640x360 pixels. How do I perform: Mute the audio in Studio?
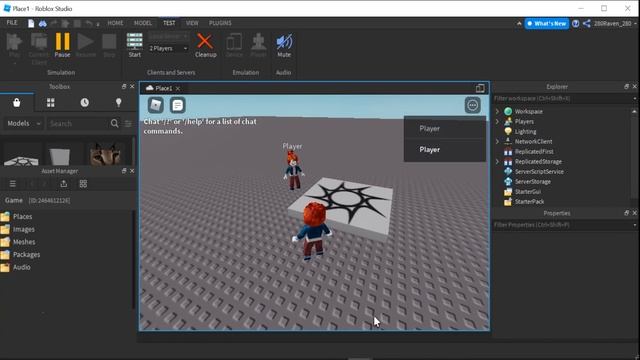click(284, 45)
